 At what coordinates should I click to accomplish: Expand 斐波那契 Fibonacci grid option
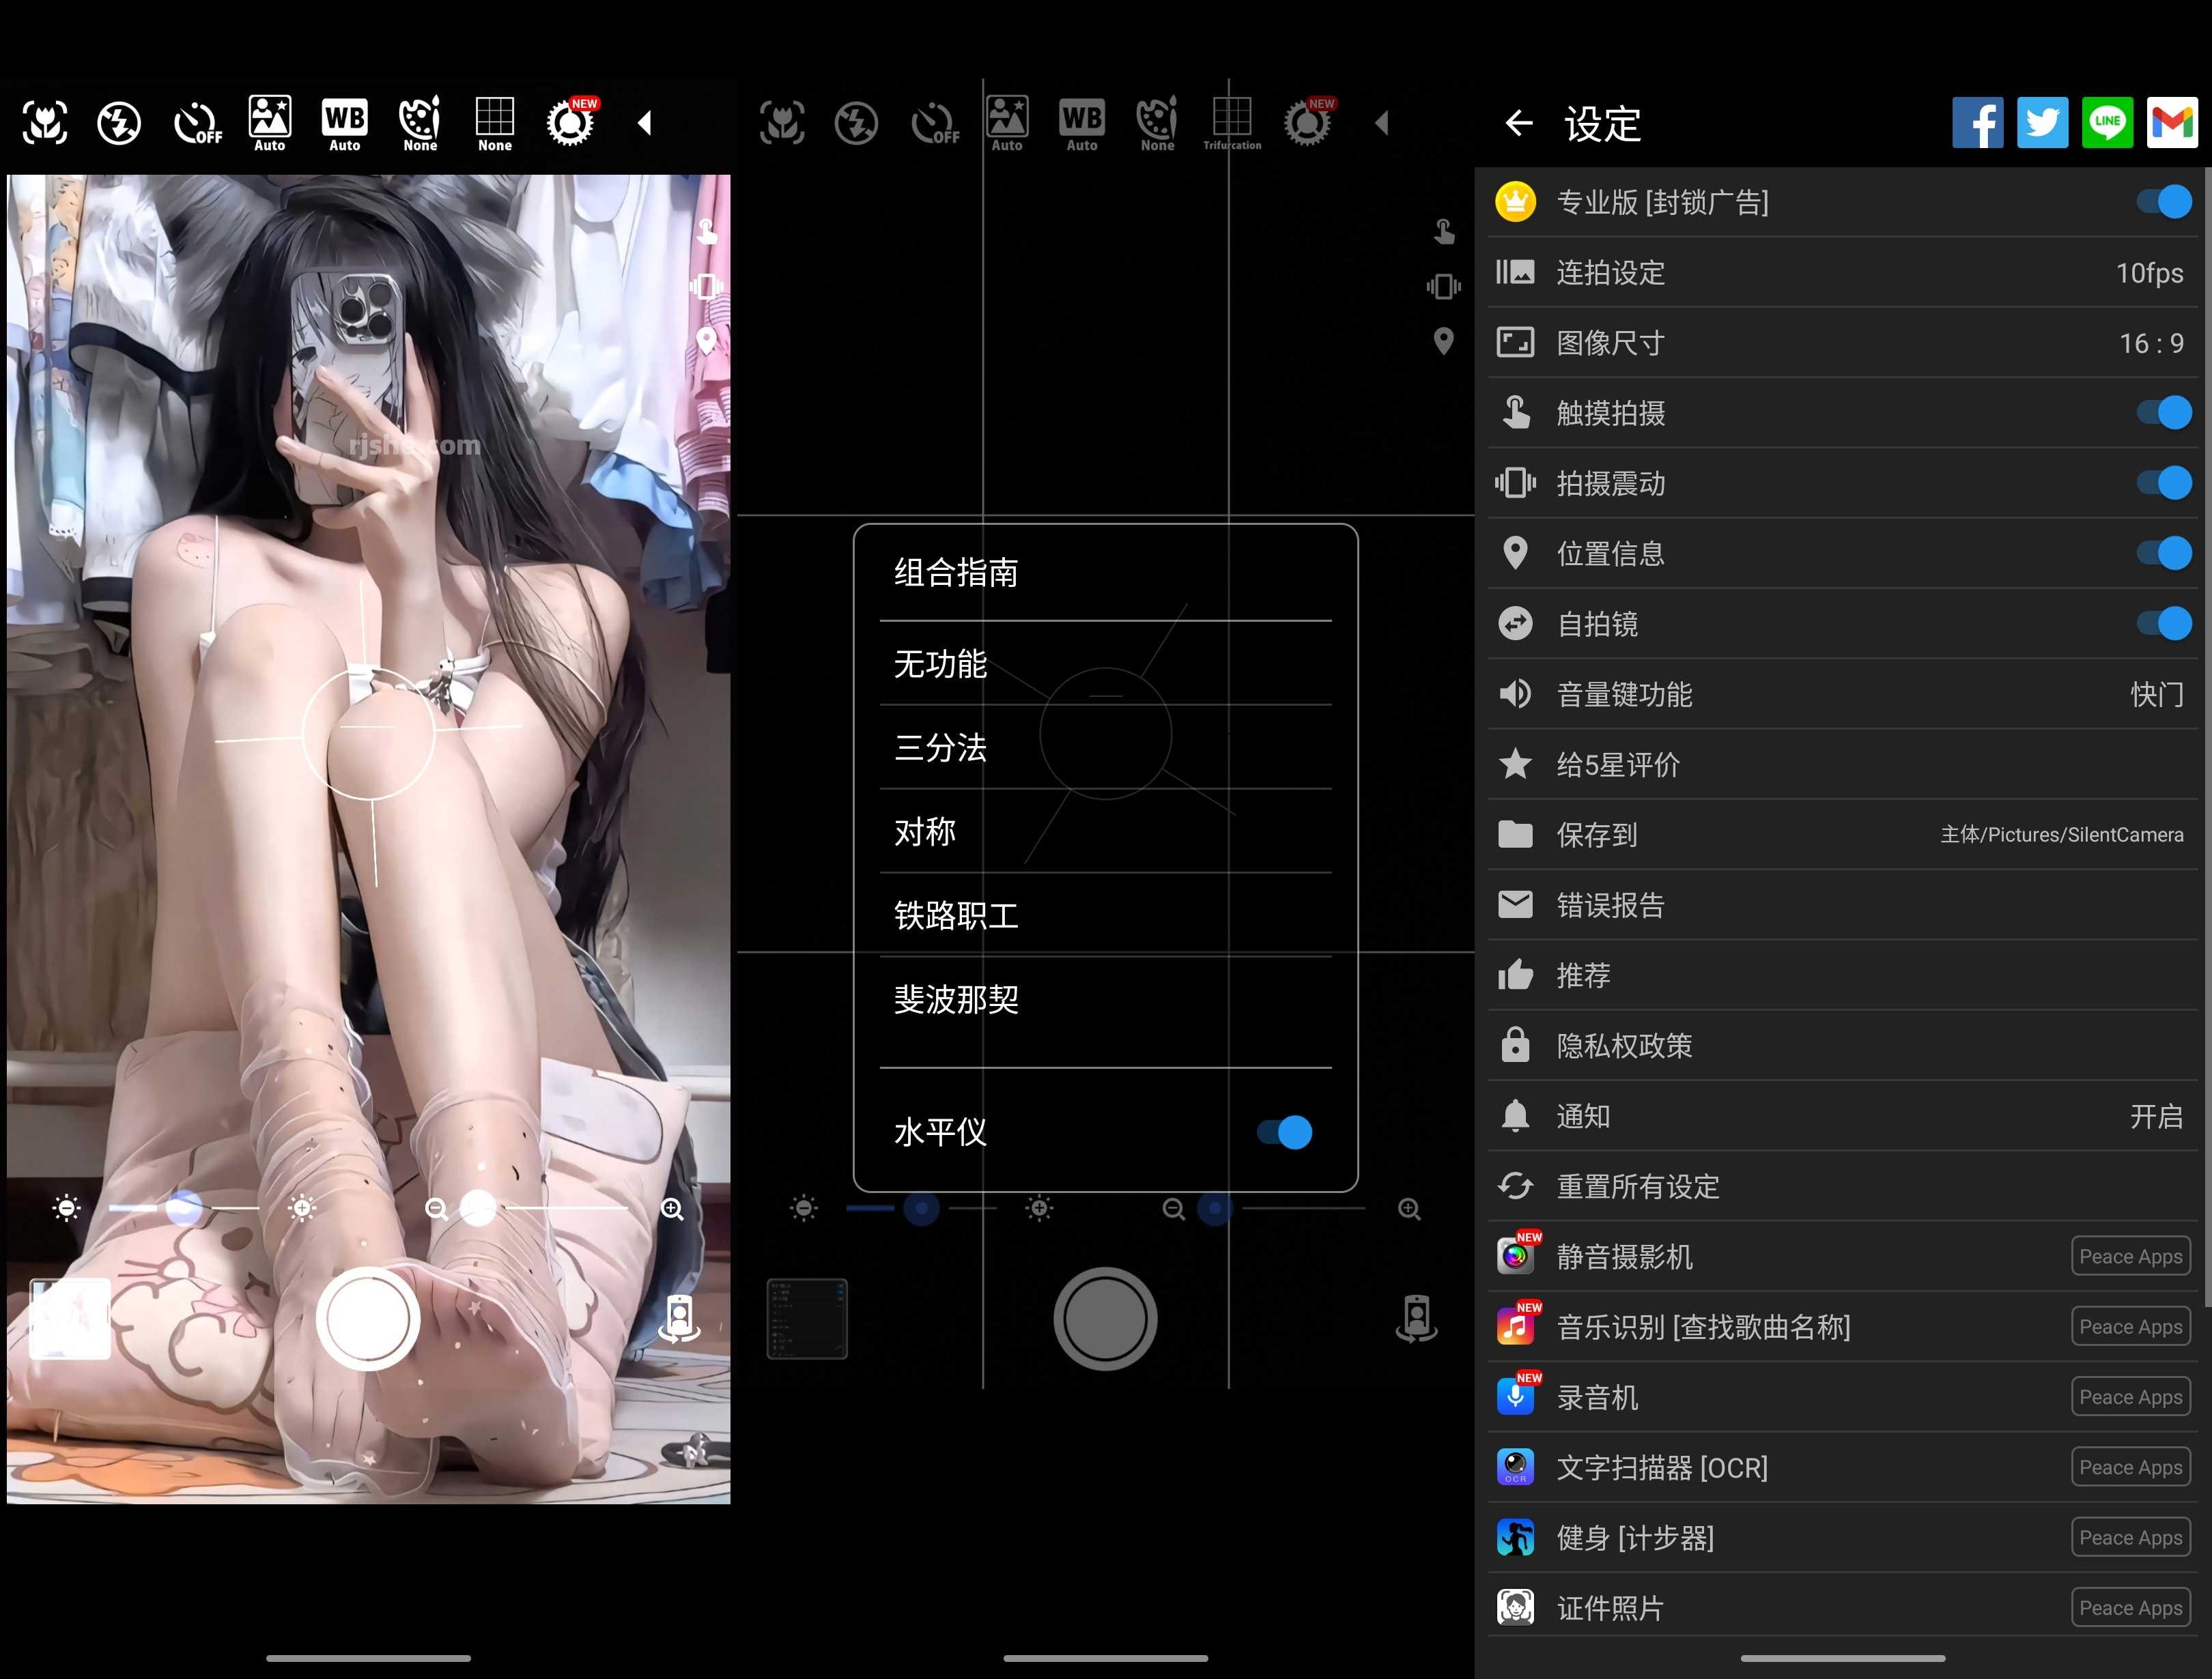pyautogui.click(x=1106, y=999)
